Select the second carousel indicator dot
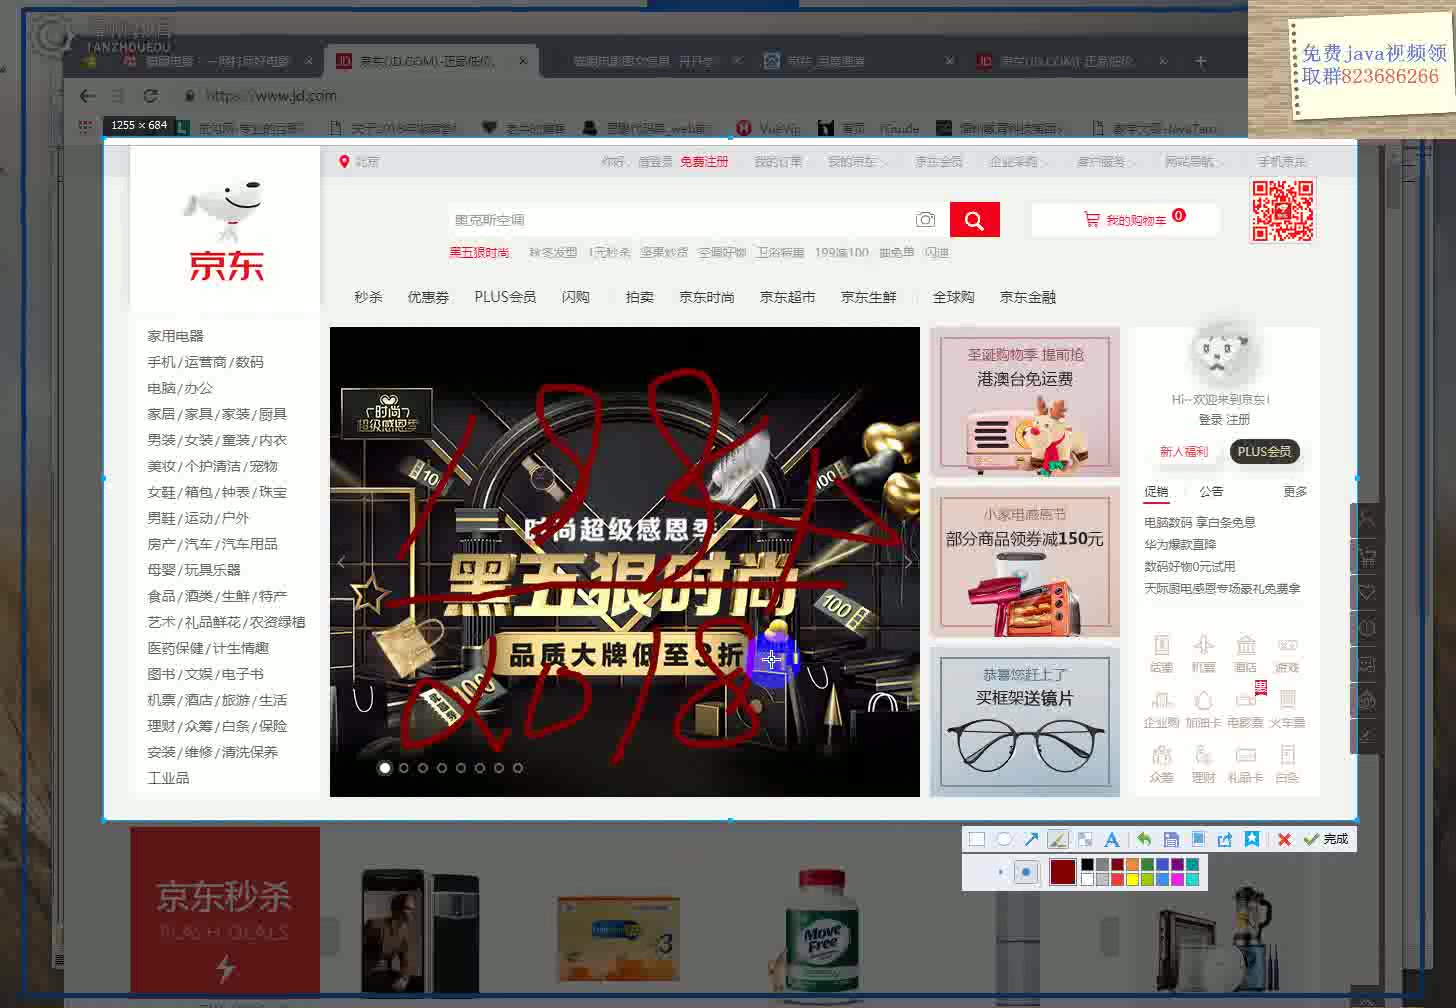The image size is (1456, 1008). [x=403, y=768]
